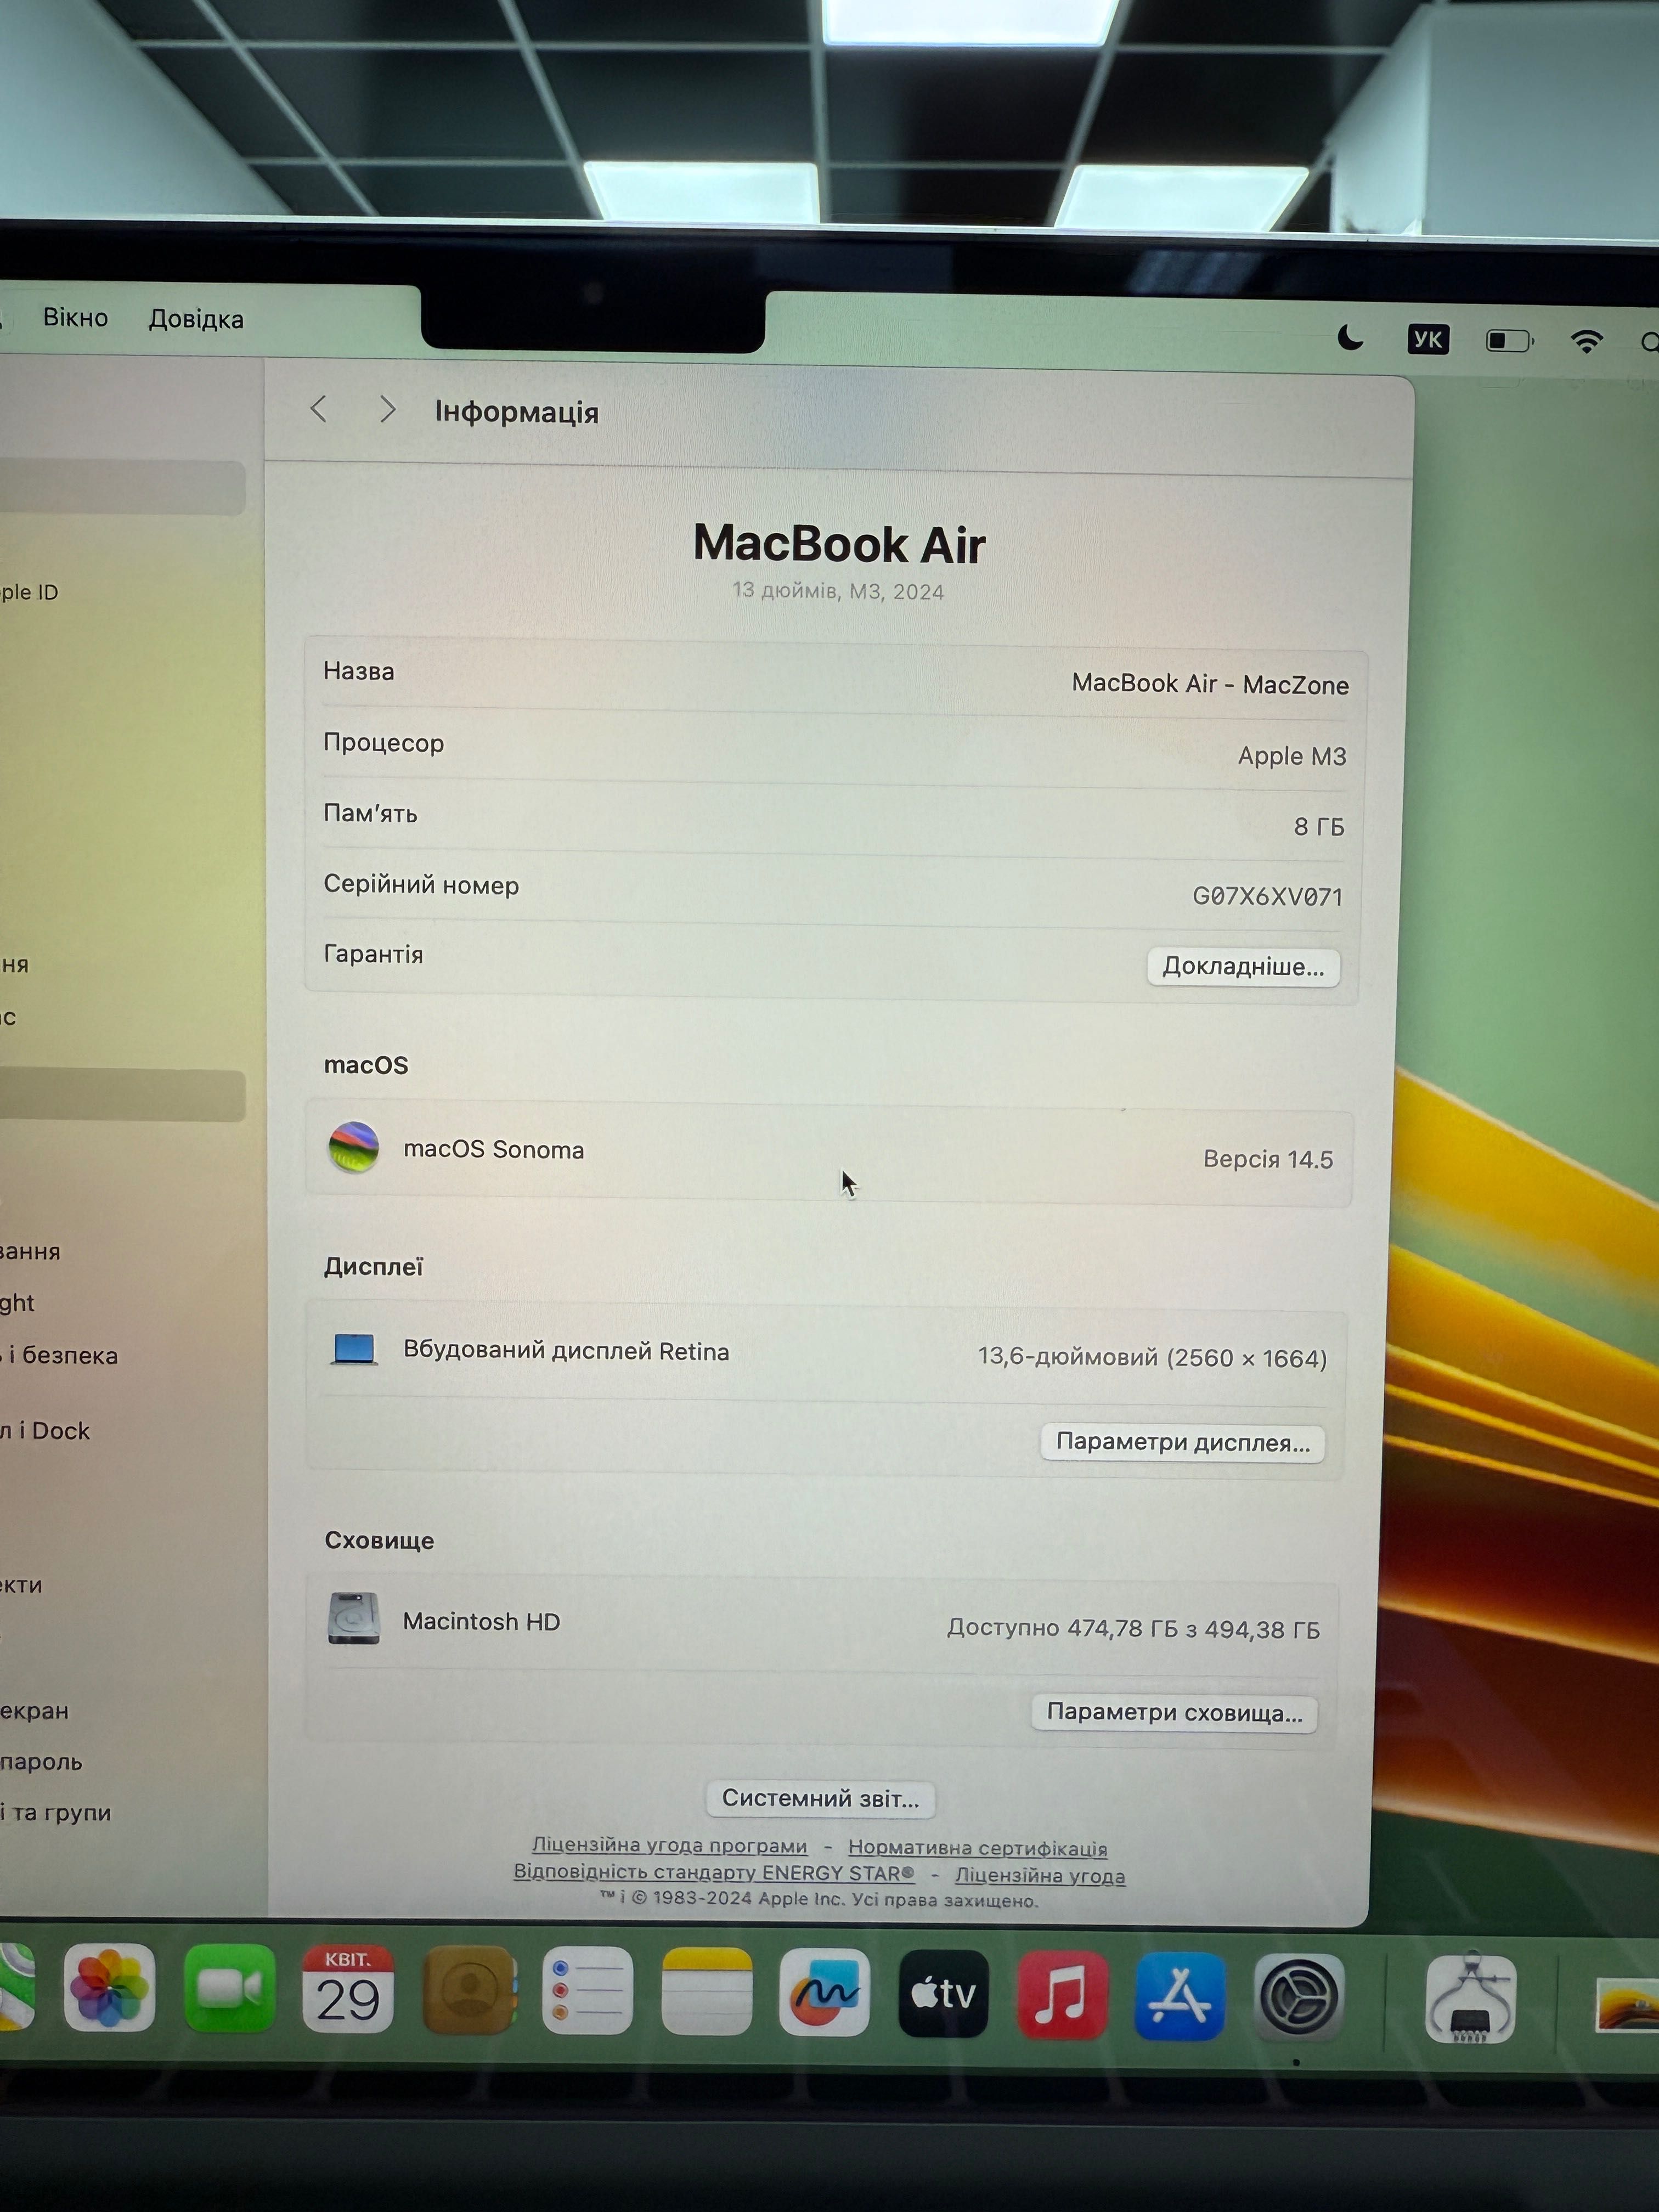Click the macOS Sonoma icon
The image size is (1659, 2212).
[354, 1147]
